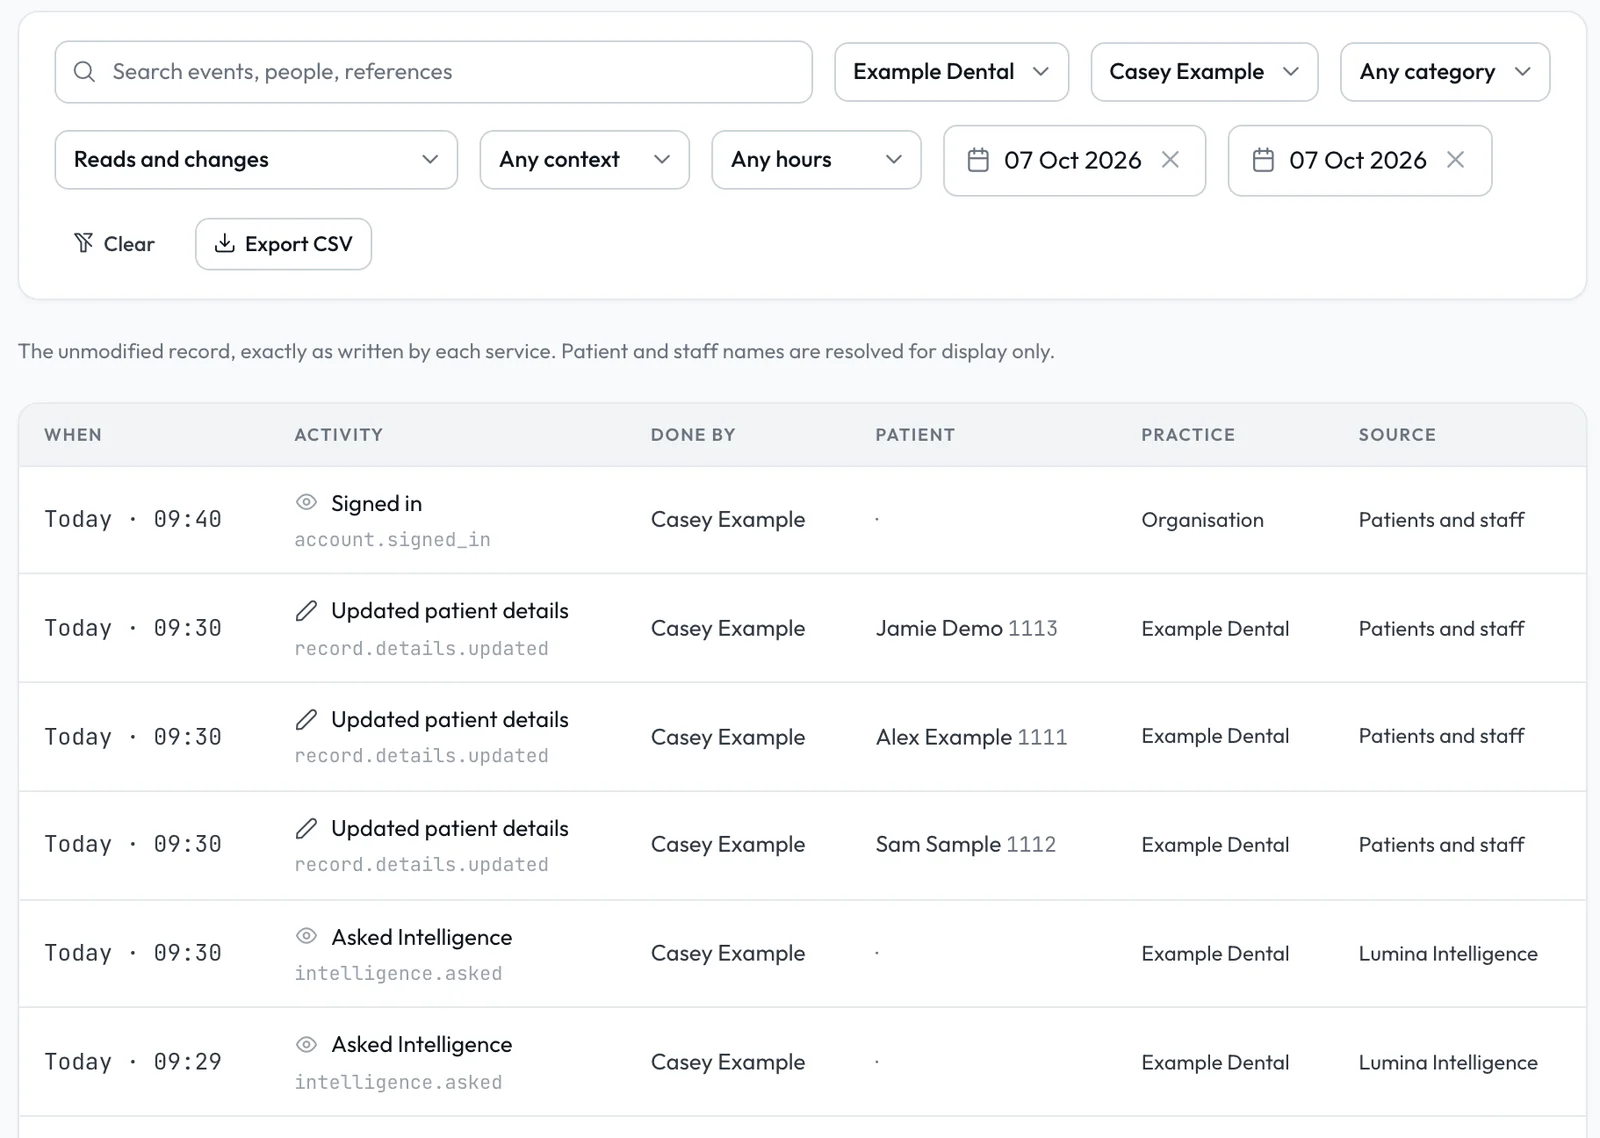This screenshot has height=1138, width=1600.
Task: Click Lumina Intelligence source in the 09:29 row
Action: 1448,1063
